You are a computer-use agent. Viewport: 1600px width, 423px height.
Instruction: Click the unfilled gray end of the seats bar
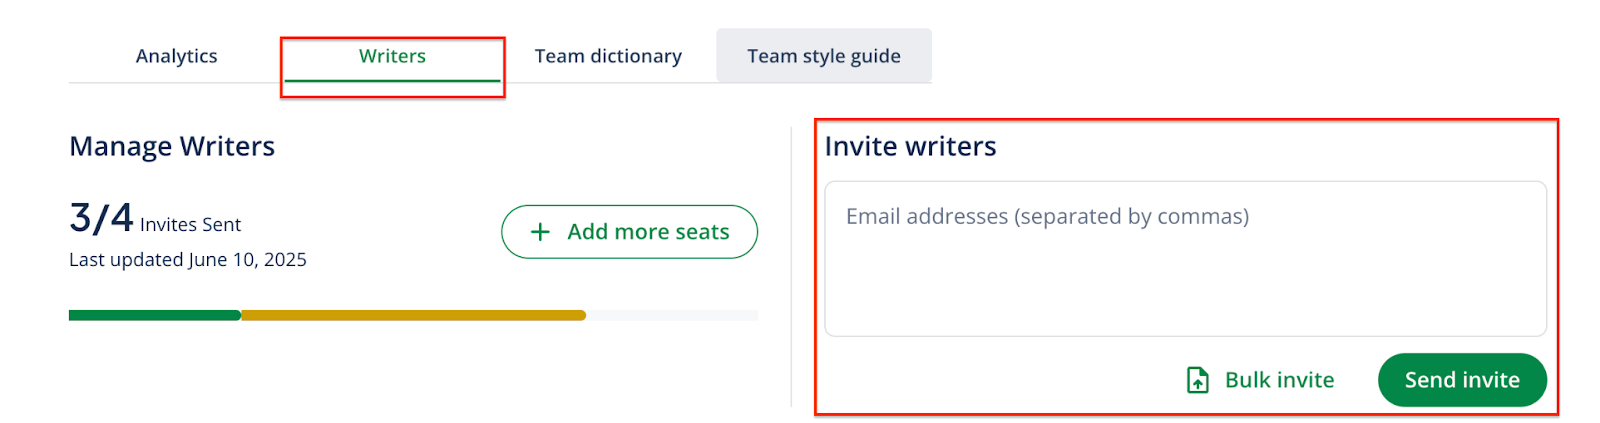click(672, 315)
